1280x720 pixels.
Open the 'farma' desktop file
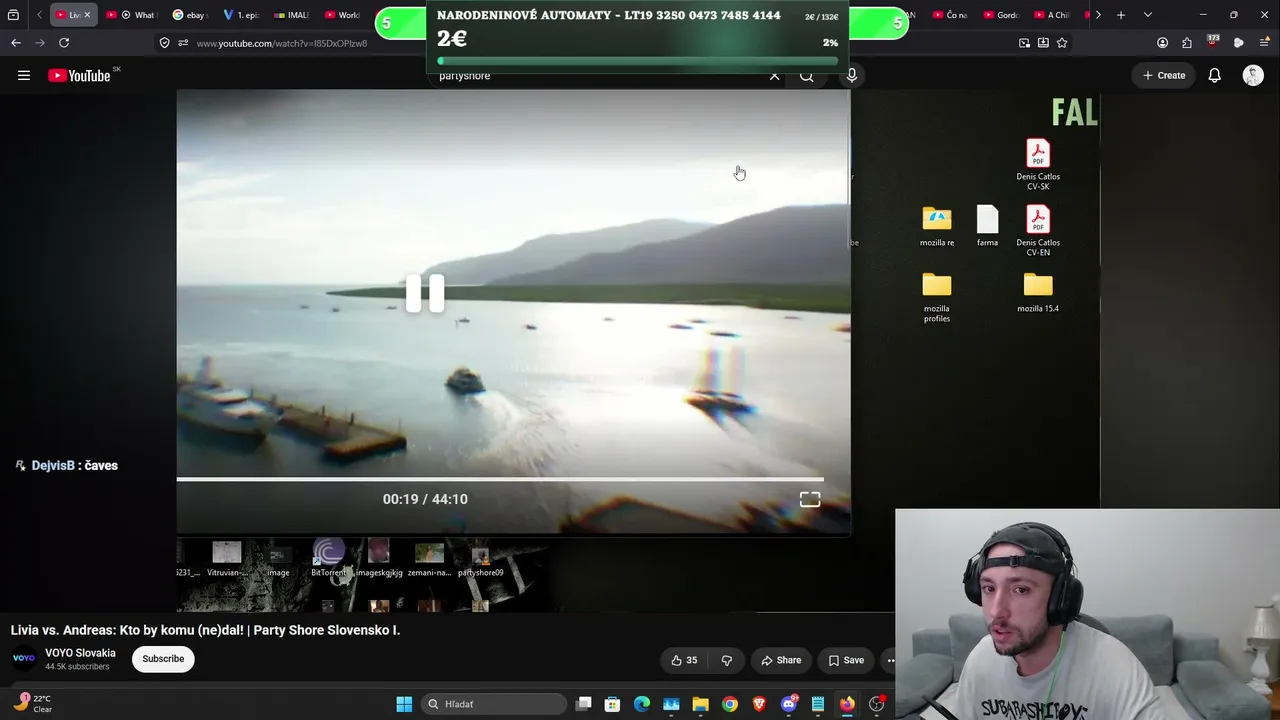987,226
